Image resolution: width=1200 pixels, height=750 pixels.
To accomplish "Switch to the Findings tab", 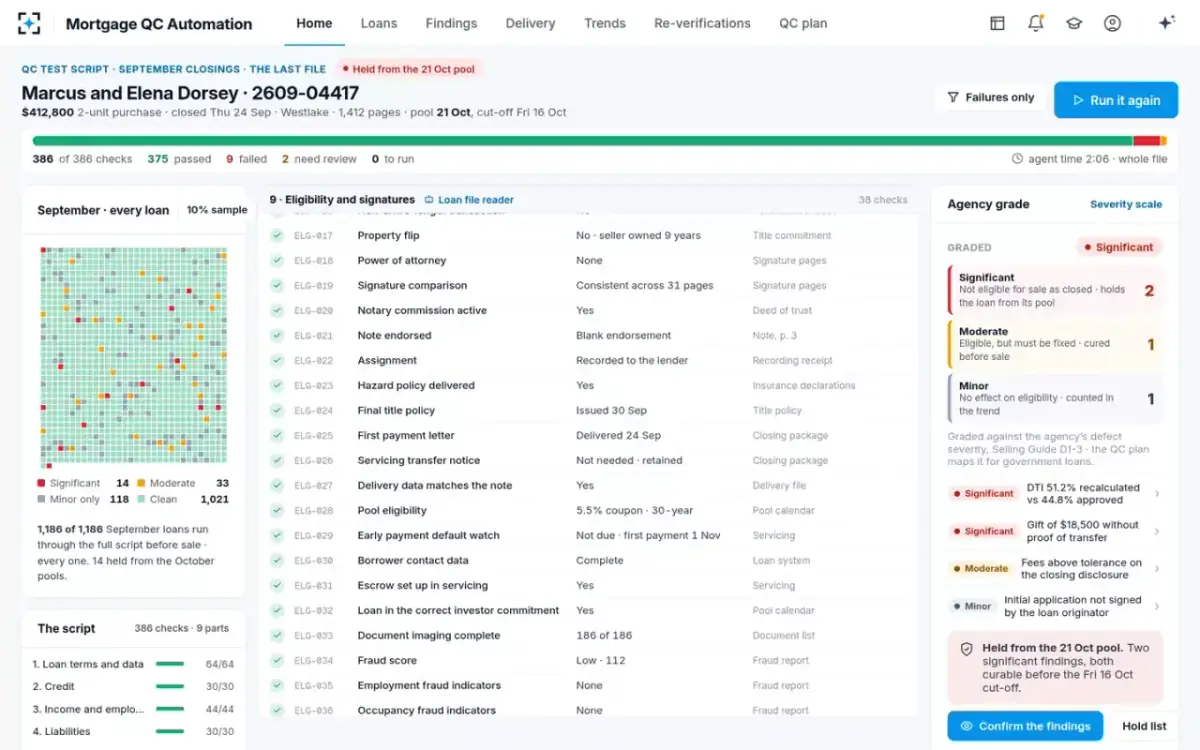I will click(x=451, y=23).
